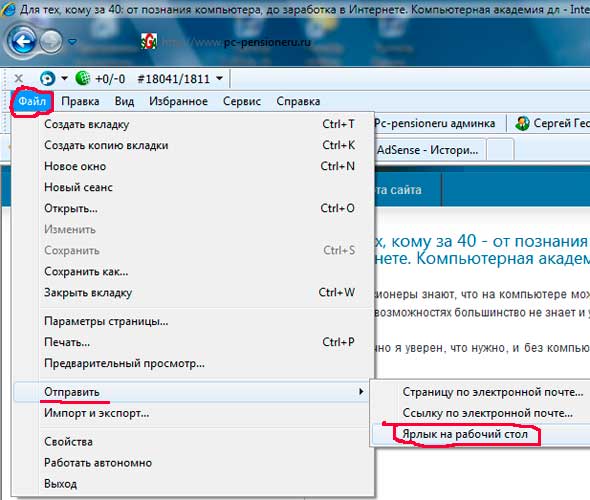This screenshot has width=590, height=500.
Task: Click the user icon beside Сергей tab
Action: pos(522,123)
